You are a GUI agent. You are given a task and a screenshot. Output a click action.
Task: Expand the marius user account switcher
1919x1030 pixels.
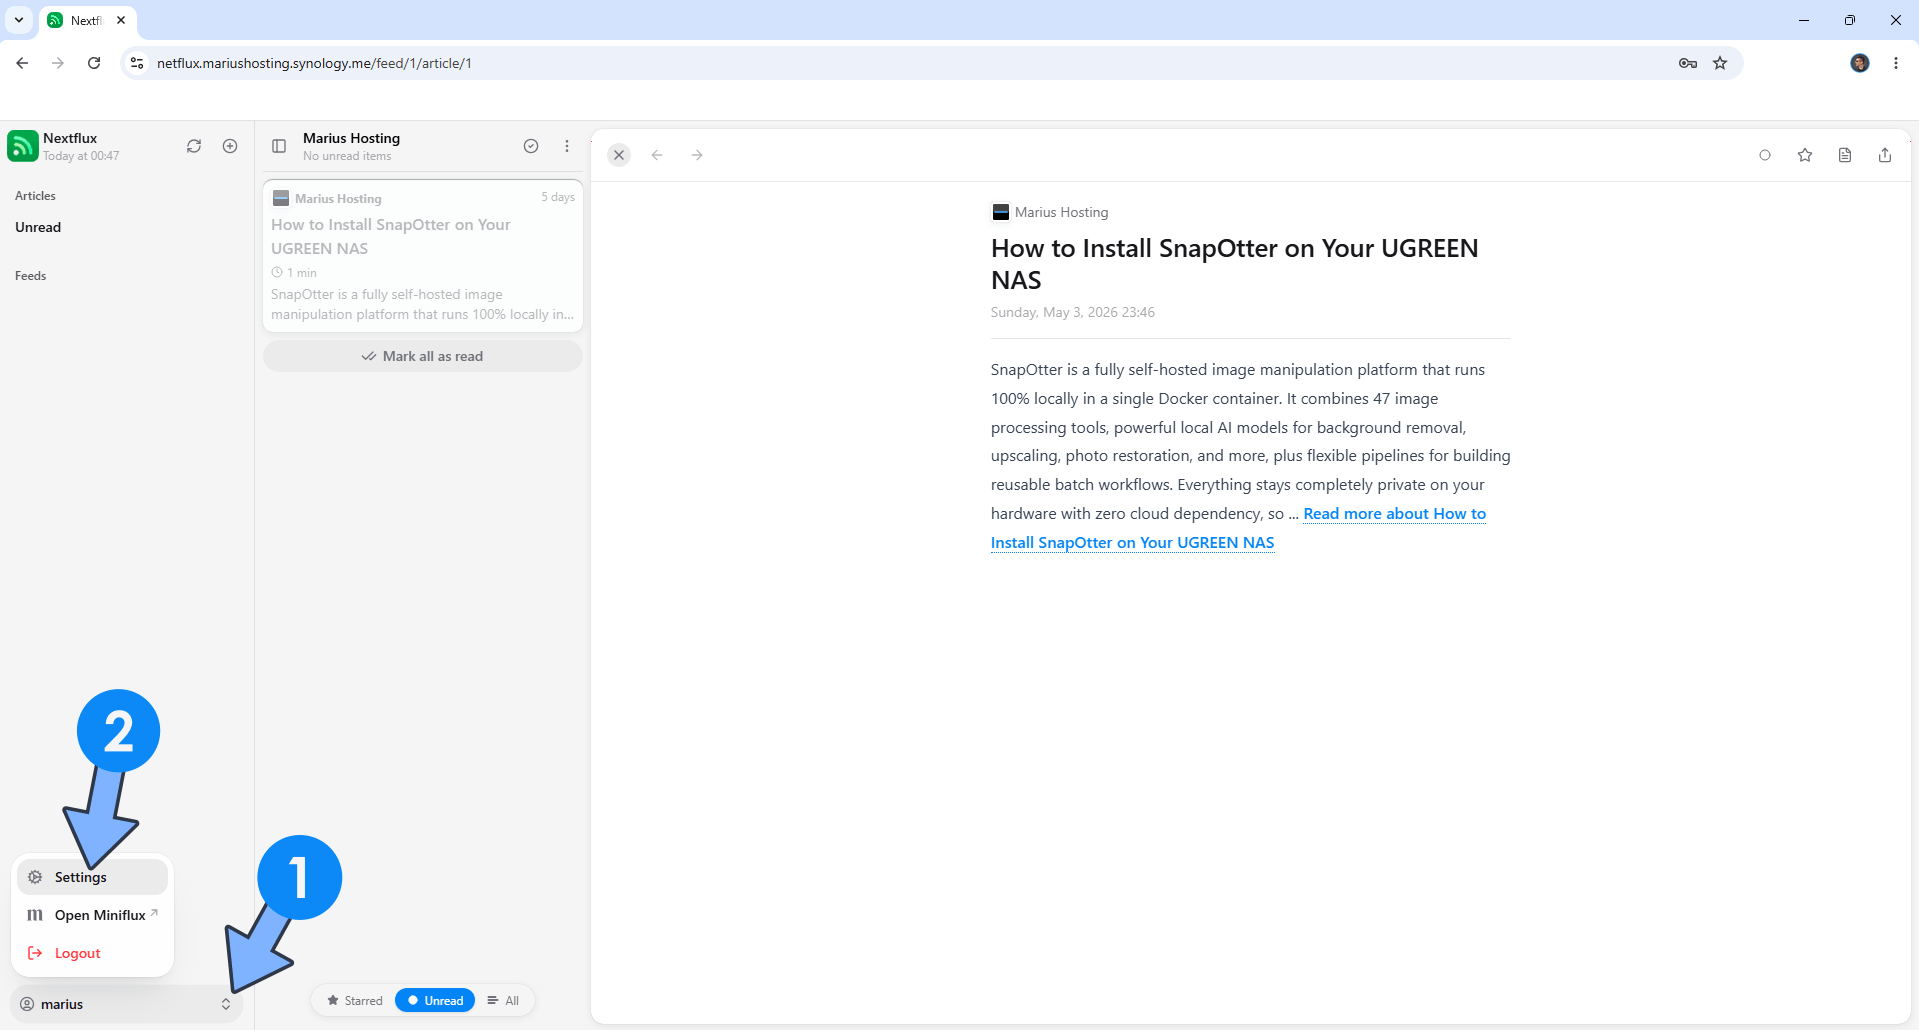(x=126, y=1004)
